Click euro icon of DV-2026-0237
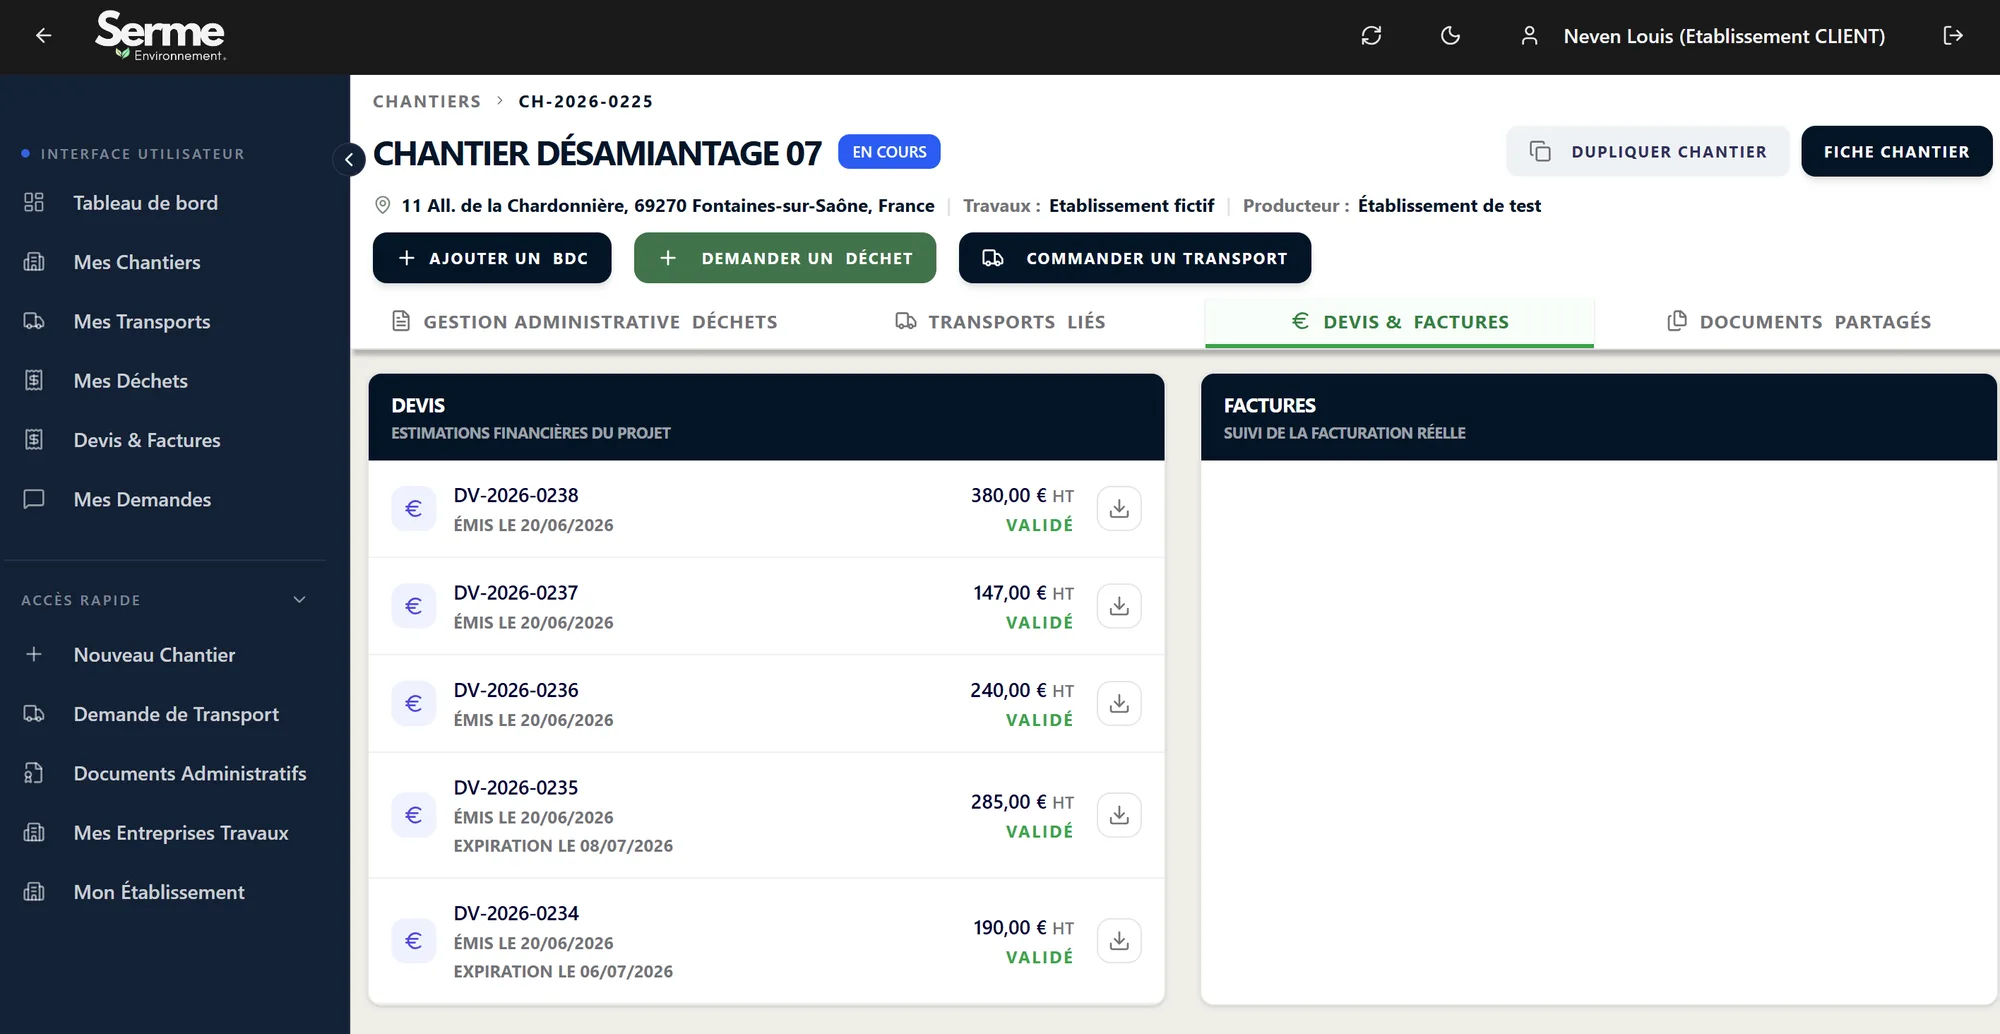Screen dimensions: 2000x1034 (x=413, y=606)
